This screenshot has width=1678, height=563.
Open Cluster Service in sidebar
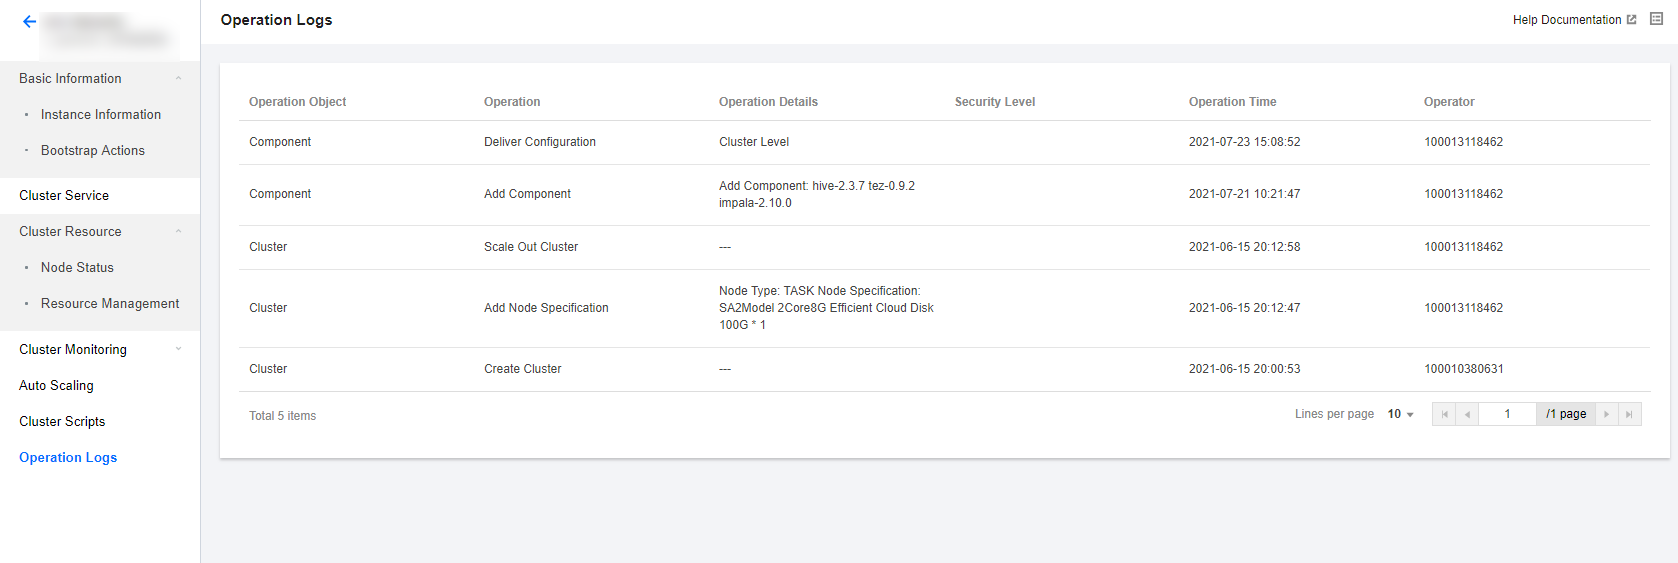[64, 196]
